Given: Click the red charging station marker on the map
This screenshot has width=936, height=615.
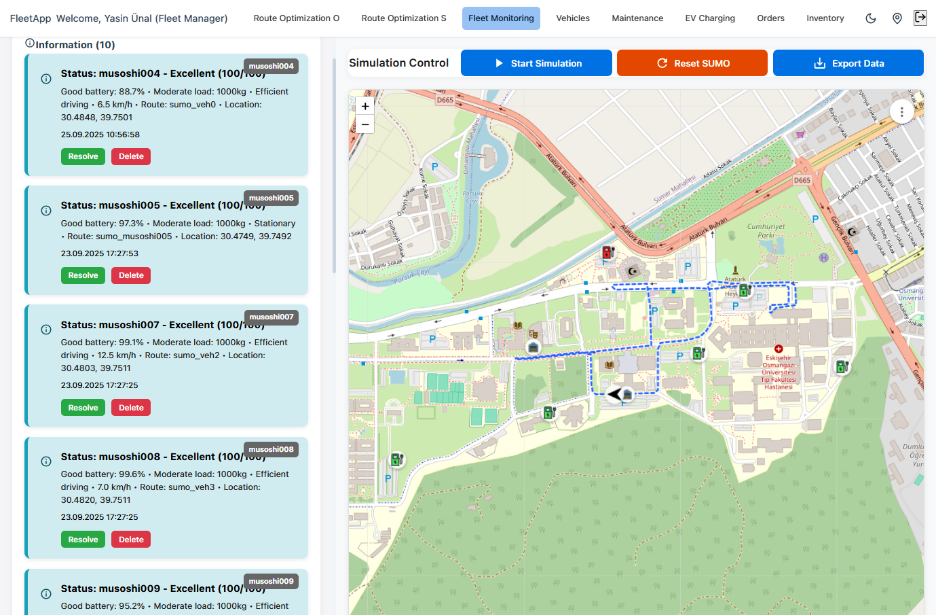Looking at the screenshot, I should 608,253.
